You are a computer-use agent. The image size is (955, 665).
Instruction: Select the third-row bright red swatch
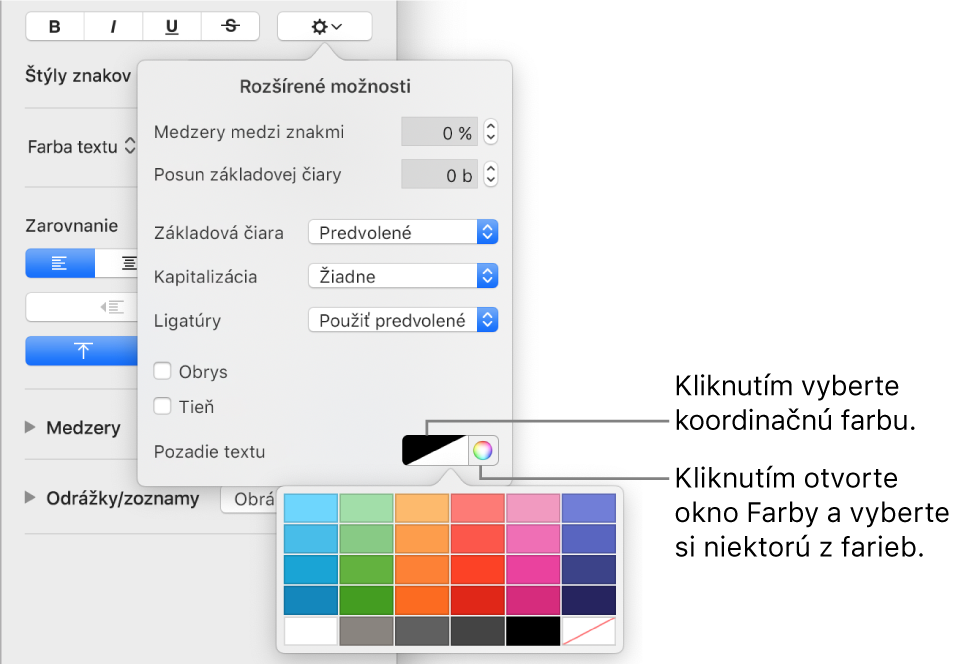coord(478,569)
